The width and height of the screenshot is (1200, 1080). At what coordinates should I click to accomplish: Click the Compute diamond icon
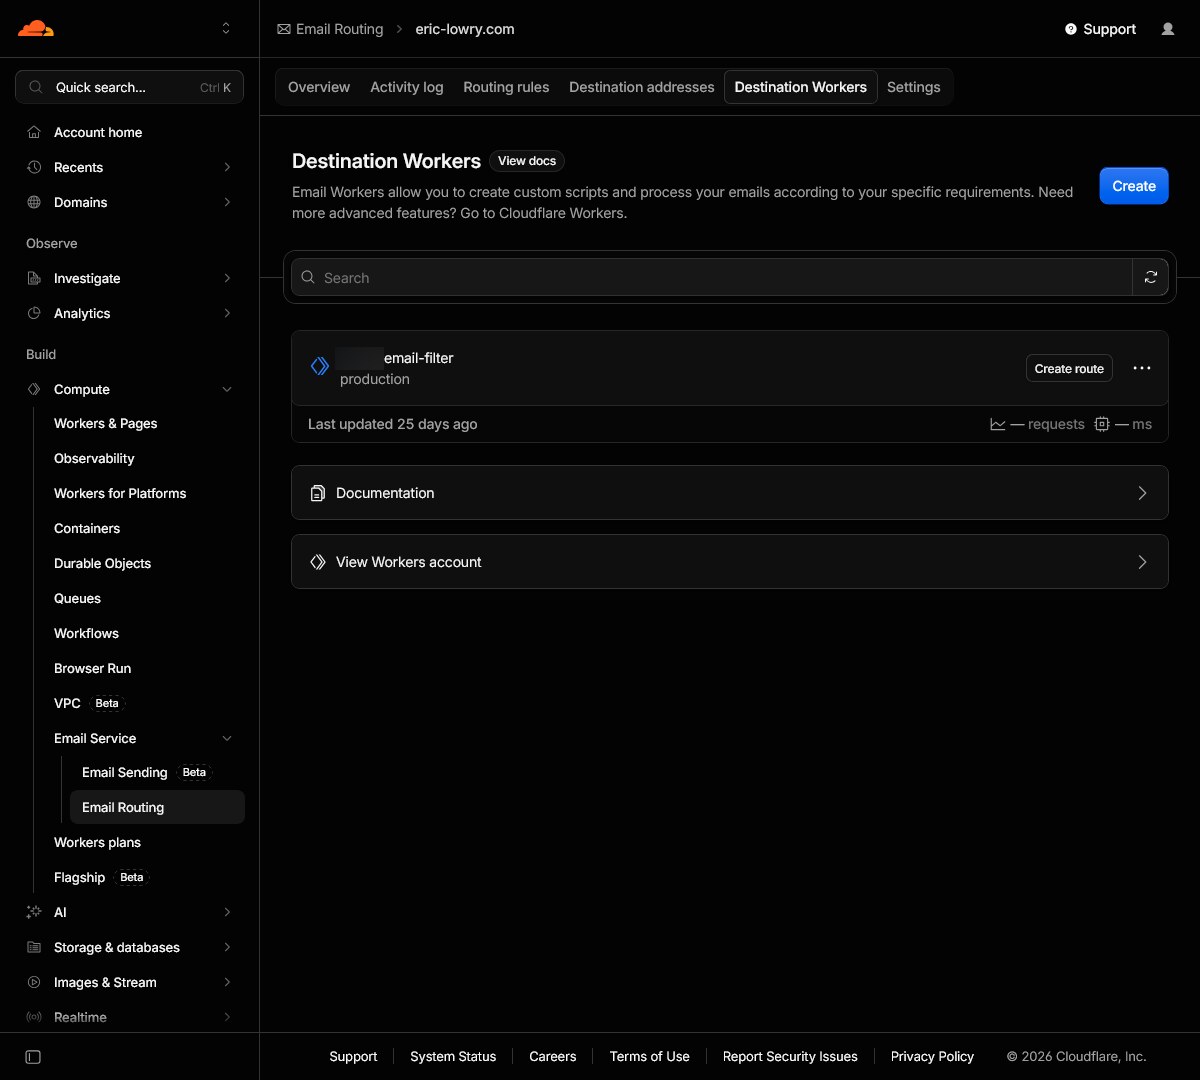click(34, 389)
